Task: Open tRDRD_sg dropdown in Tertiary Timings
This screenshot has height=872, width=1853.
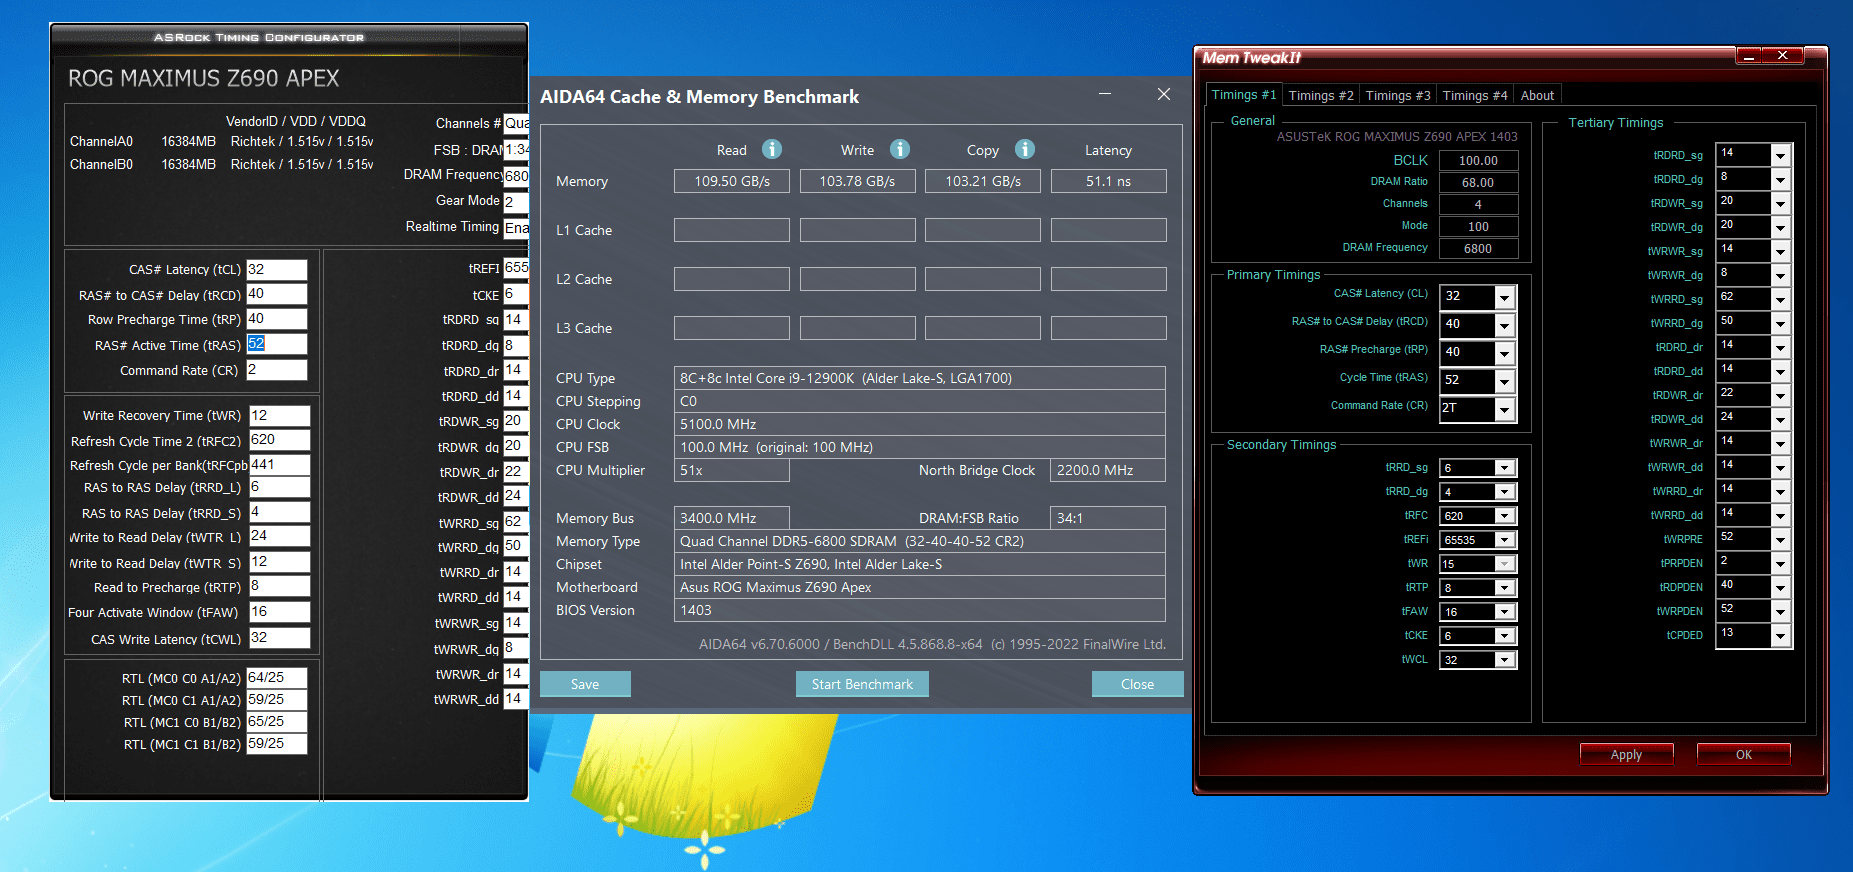Action: (1780, 156)
